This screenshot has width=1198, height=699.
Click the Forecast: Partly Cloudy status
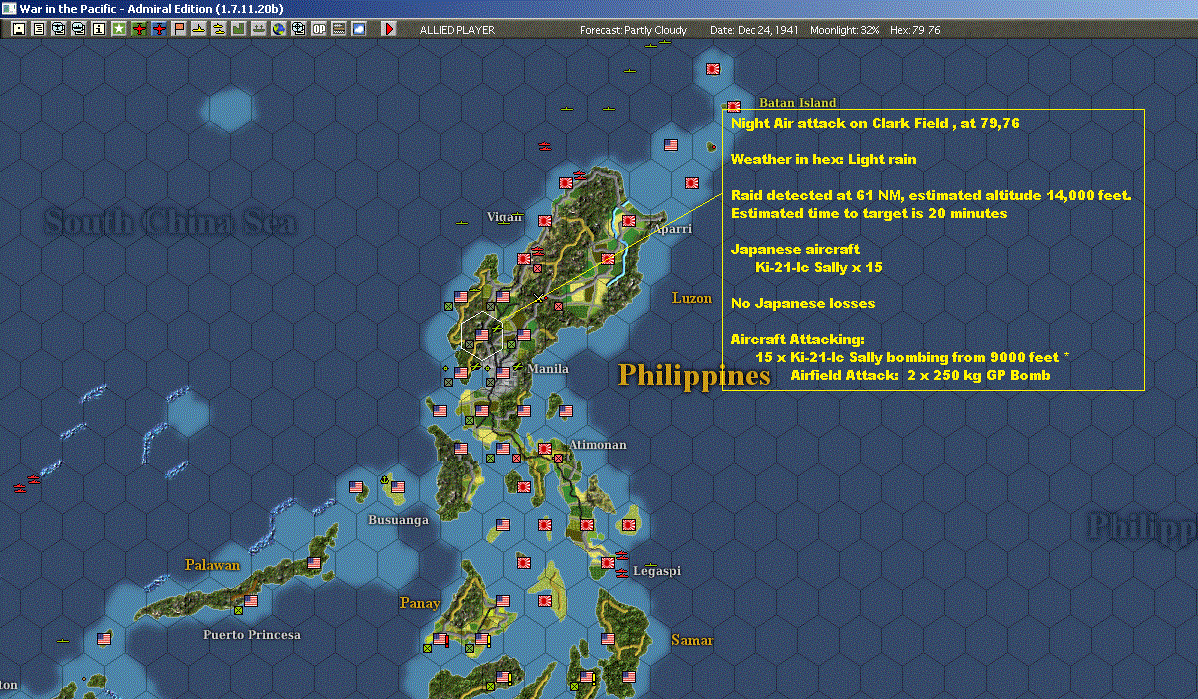(x=633, y=30)
